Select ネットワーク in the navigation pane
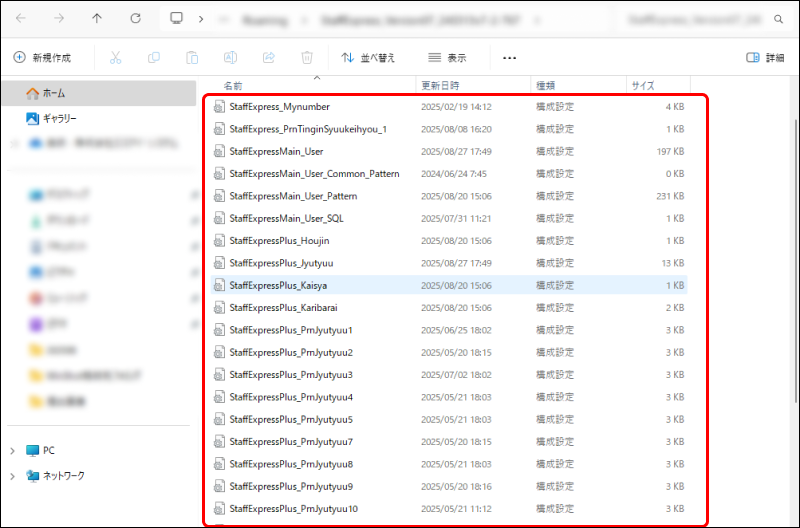 [63, 476]
